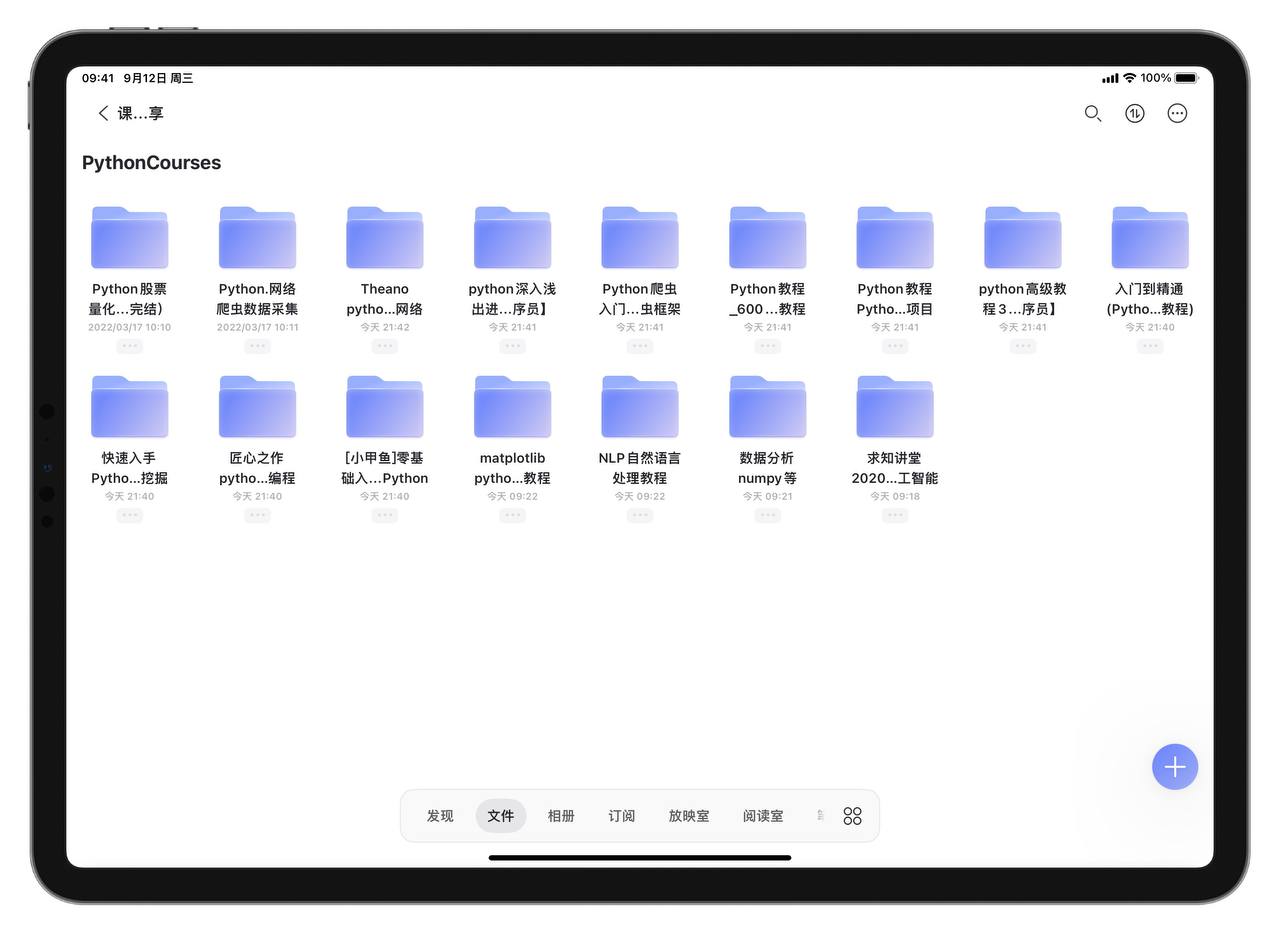
Task: Switch to the 阅读室 tab
Action: (x=763, y=816)
